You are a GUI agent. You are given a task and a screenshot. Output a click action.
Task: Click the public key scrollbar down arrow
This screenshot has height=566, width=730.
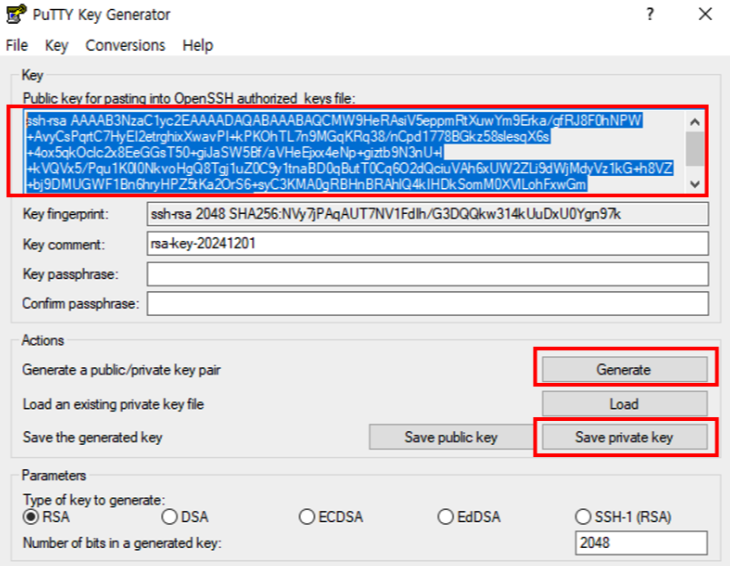[x=695, y=183]
